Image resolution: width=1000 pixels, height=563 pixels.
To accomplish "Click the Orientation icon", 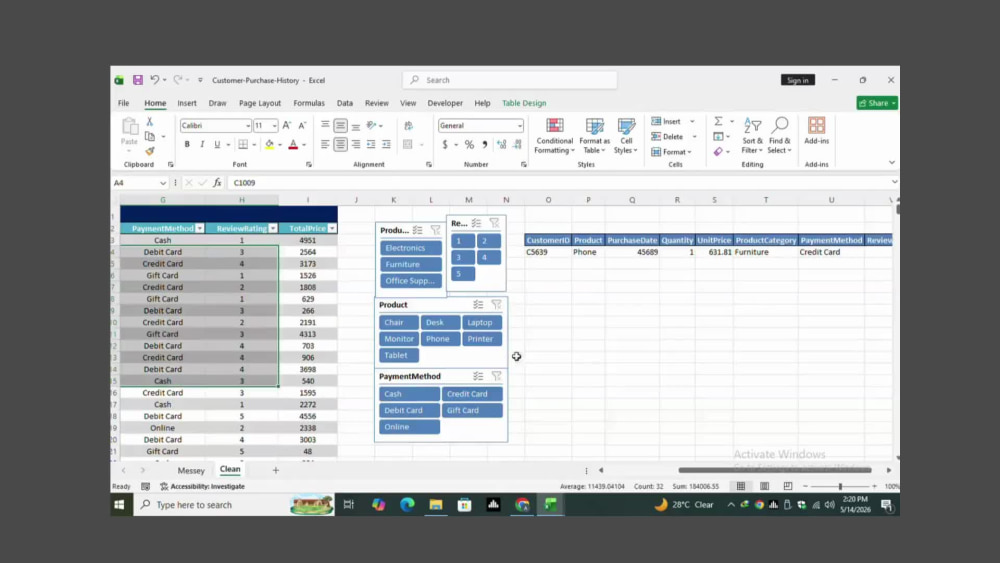I will point(372,126).
